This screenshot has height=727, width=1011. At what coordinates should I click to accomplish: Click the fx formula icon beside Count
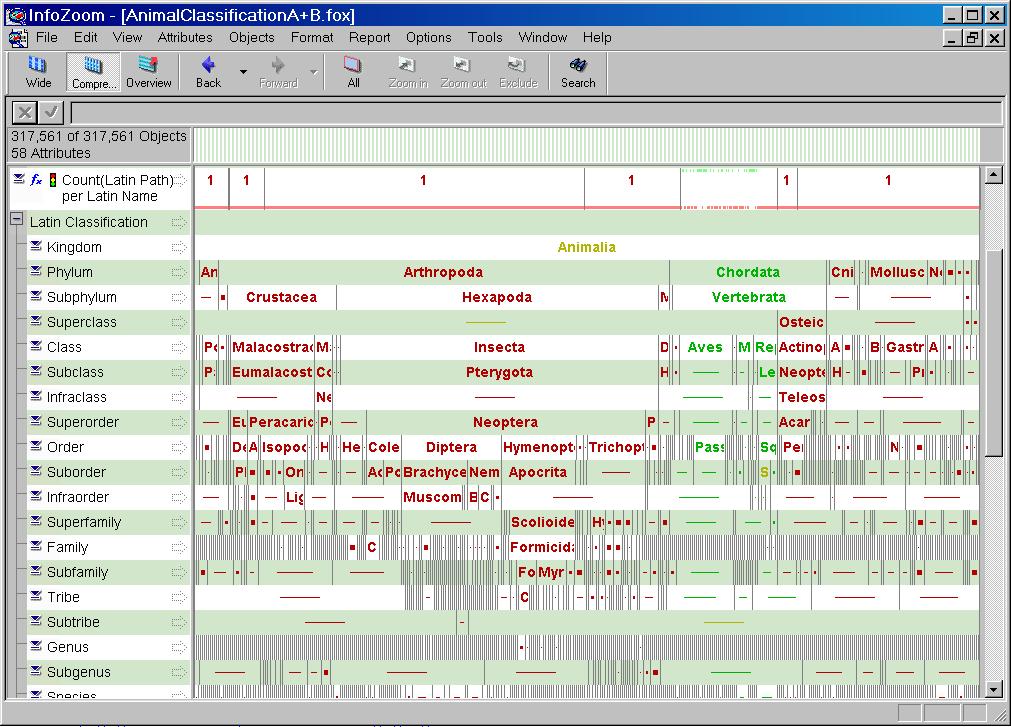click(x=36, y=180)
